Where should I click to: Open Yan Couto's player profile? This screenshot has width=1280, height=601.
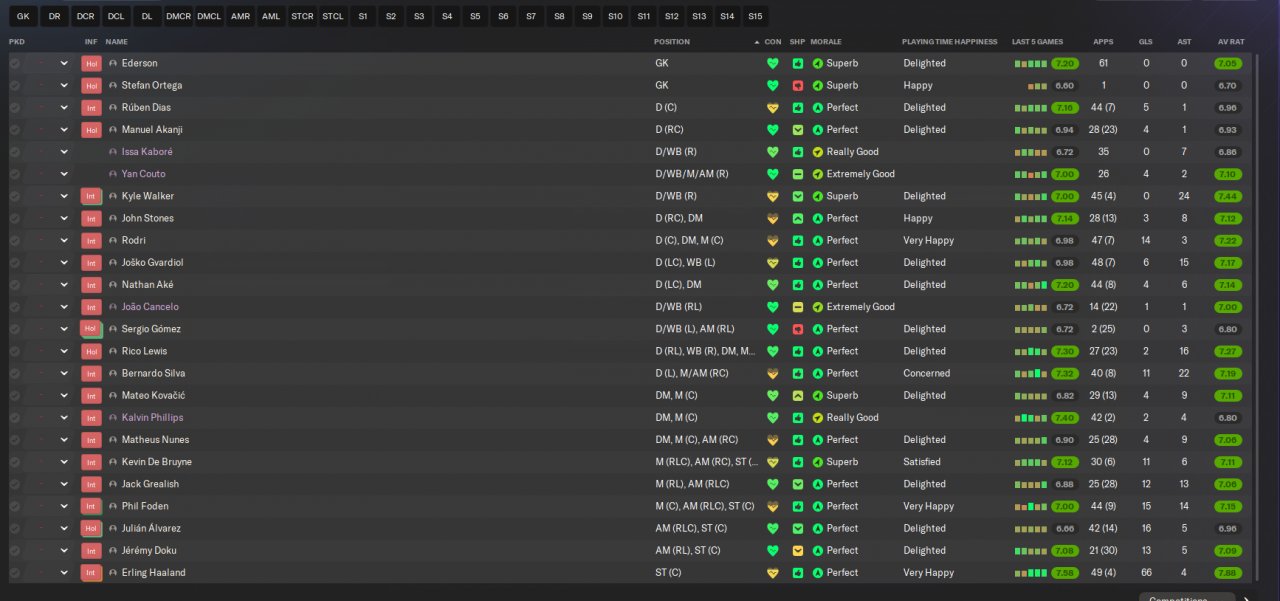[x=143, y=174]
